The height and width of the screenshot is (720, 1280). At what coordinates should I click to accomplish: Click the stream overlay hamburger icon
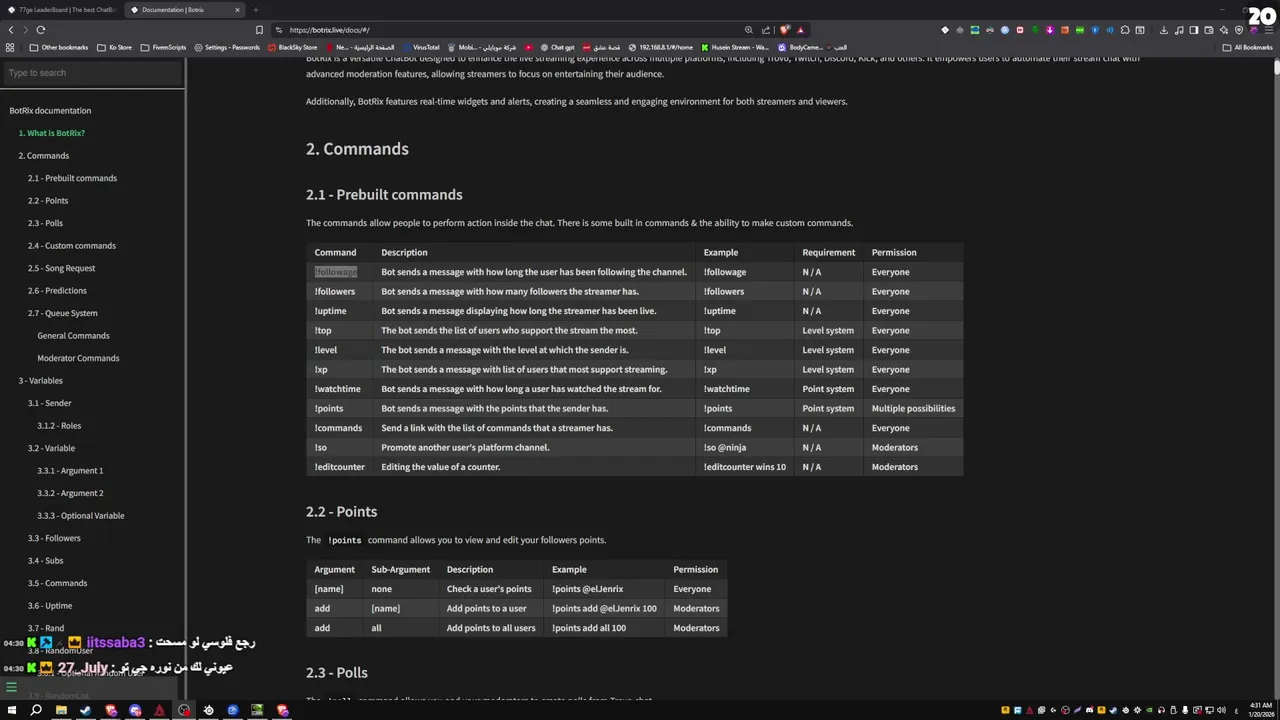[x=11, y=687]
